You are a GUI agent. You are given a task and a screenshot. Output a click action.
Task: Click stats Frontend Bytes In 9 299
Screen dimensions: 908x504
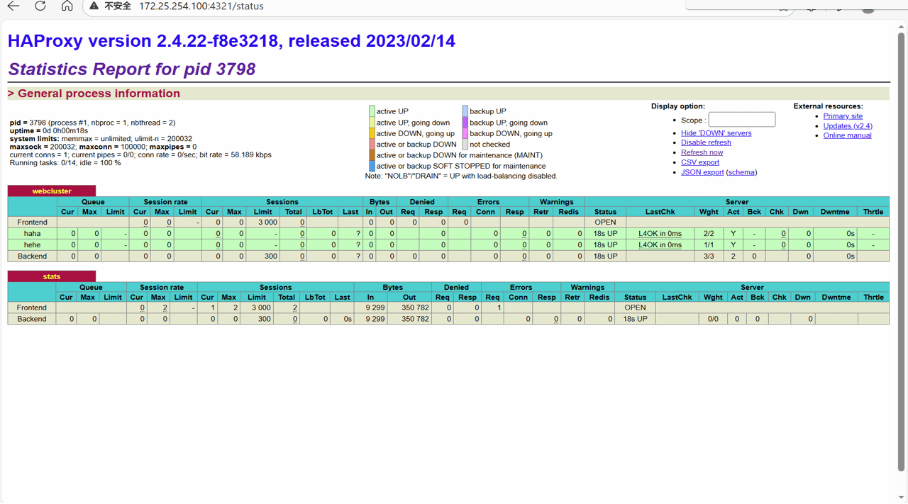pos(375,308)
